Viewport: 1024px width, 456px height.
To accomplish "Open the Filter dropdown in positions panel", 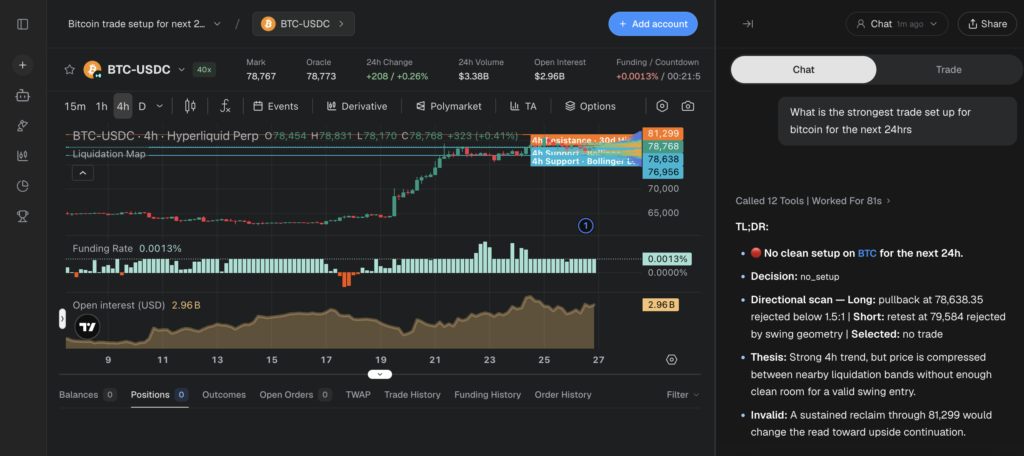I will click(x=683, y=395).
